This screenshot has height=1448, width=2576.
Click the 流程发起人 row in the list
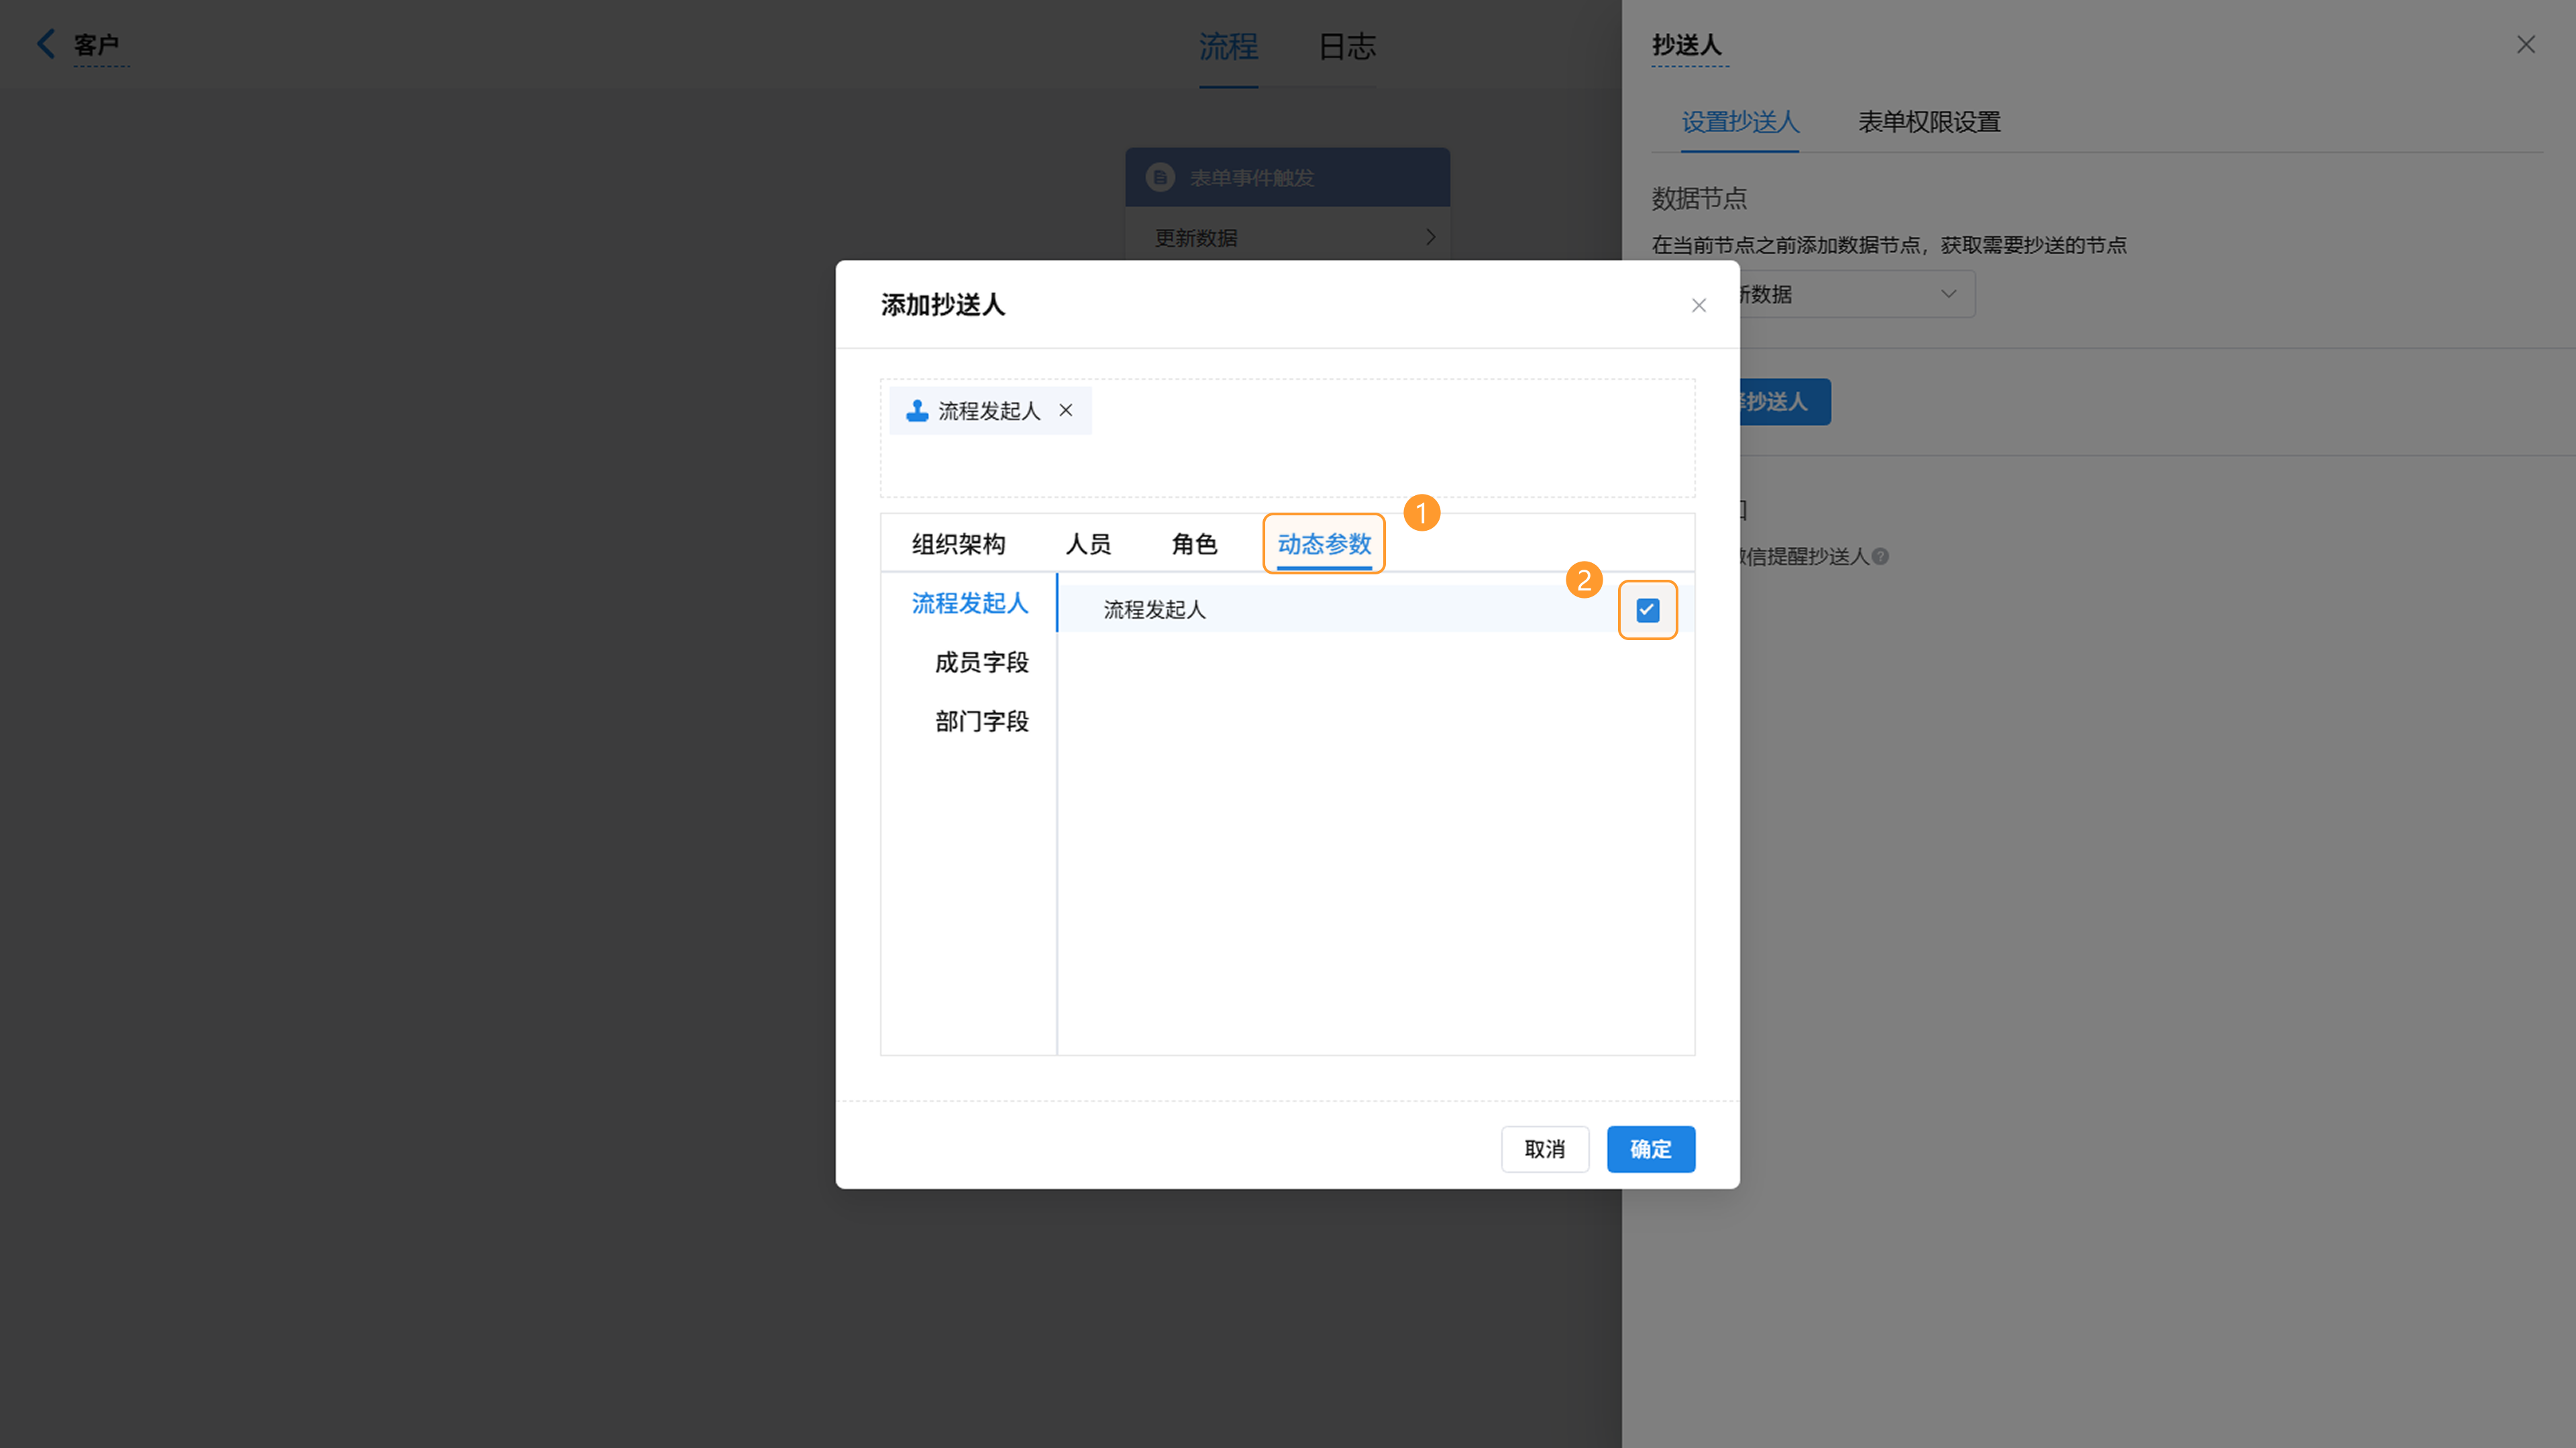(1375, 609)
